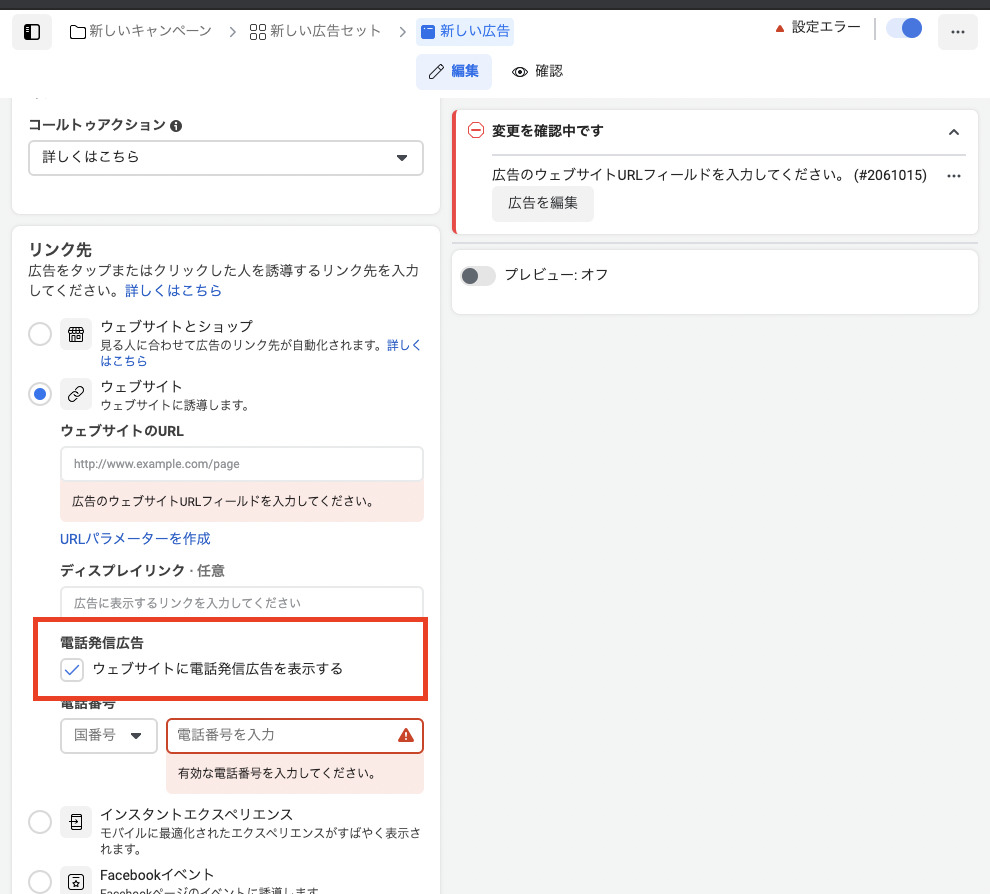
Task: Open the コールトゥアクション dropdown
Action: pos(225,158)
